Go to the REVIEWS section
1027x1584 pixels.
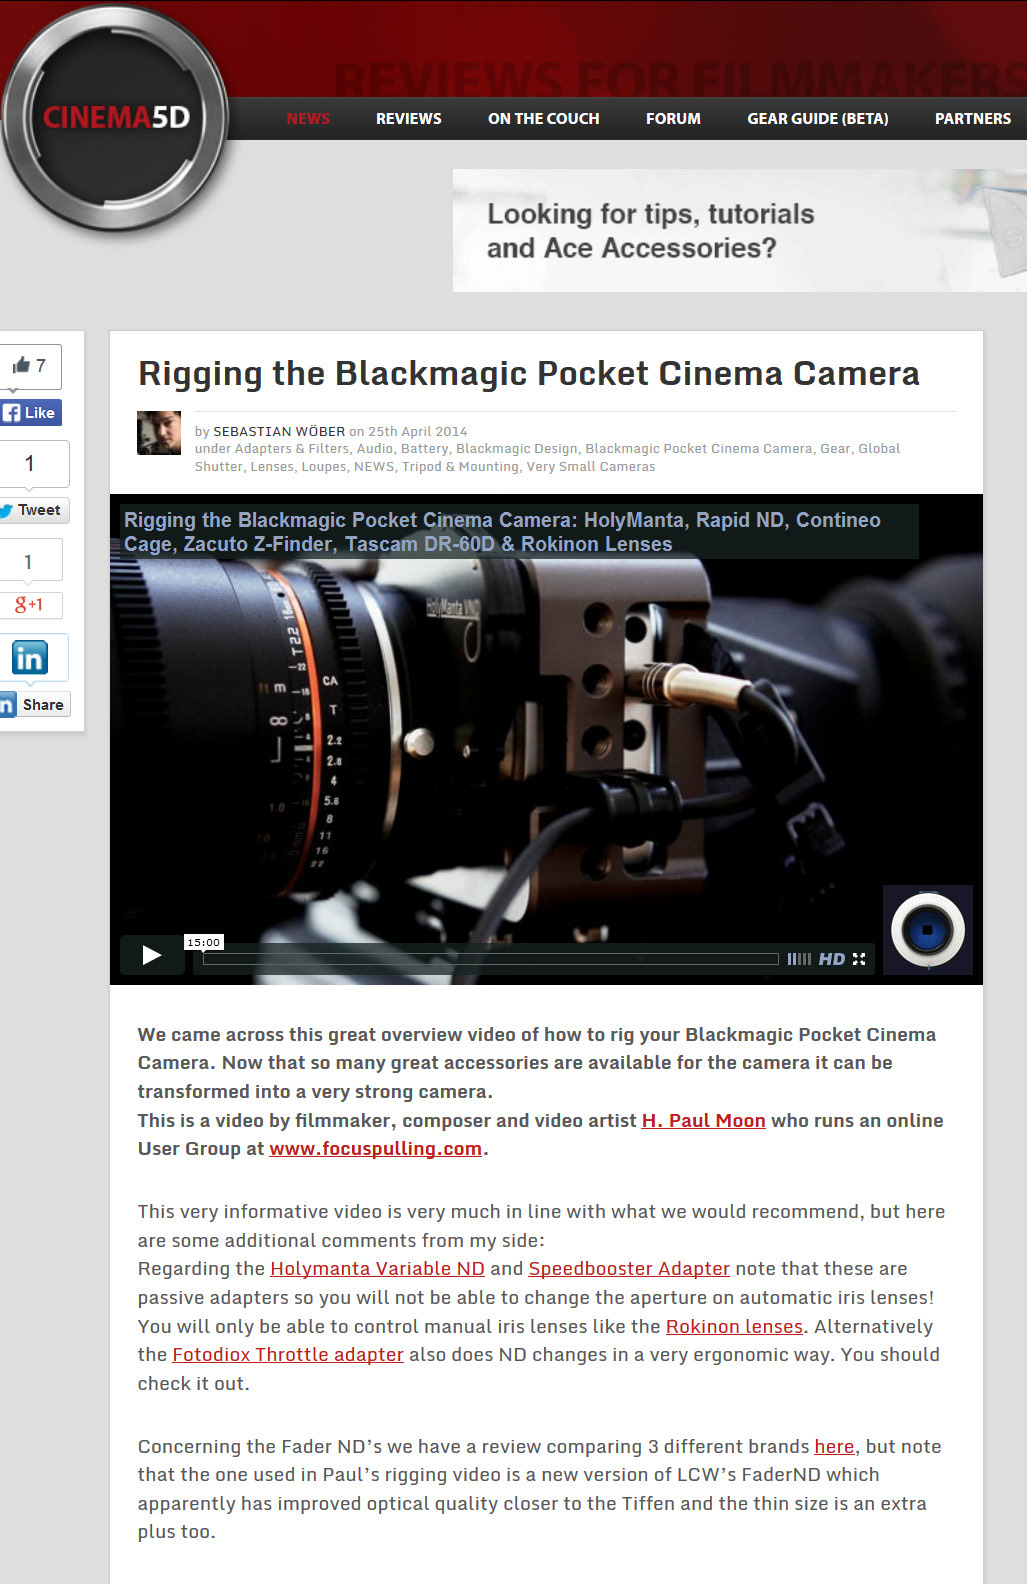409,118
